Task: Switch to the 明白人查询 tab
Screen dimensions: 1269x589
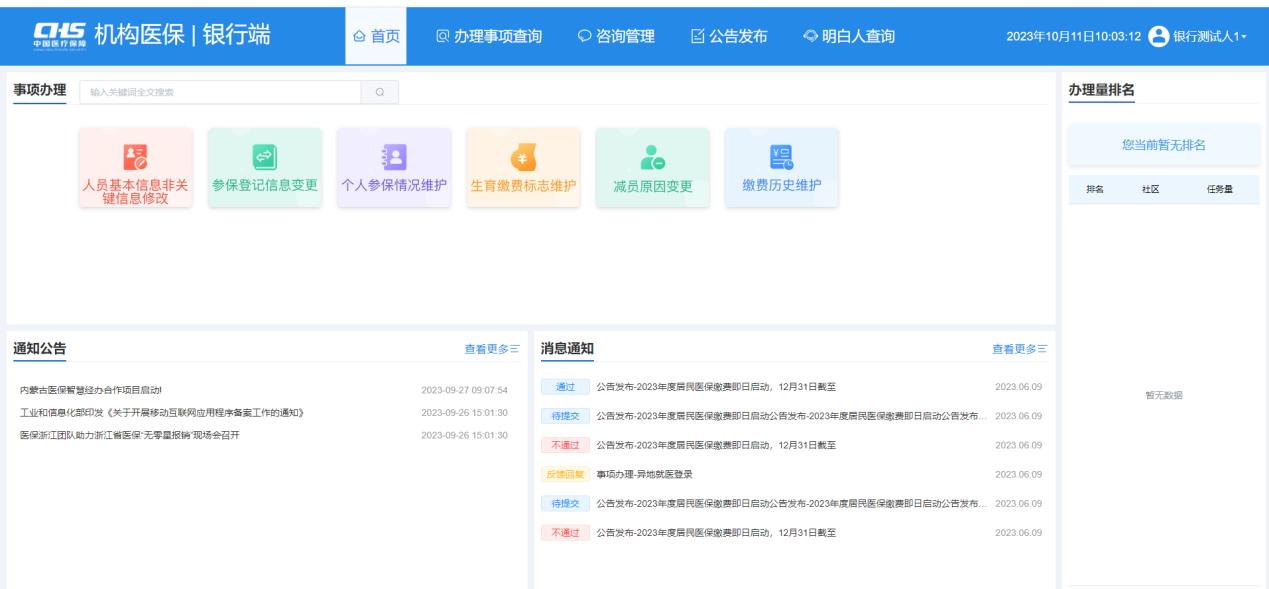Action: tap(849, 36)
